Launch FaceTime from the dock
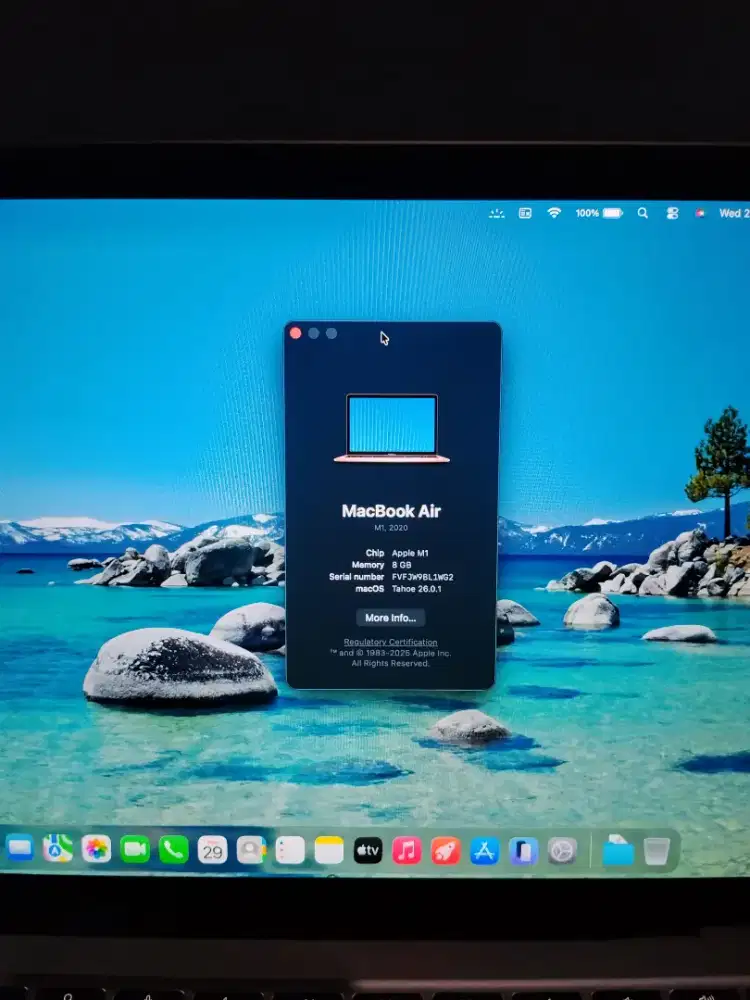Viewport: 750px width, 1000px height. pyautogui.click(x=135, y=849)
